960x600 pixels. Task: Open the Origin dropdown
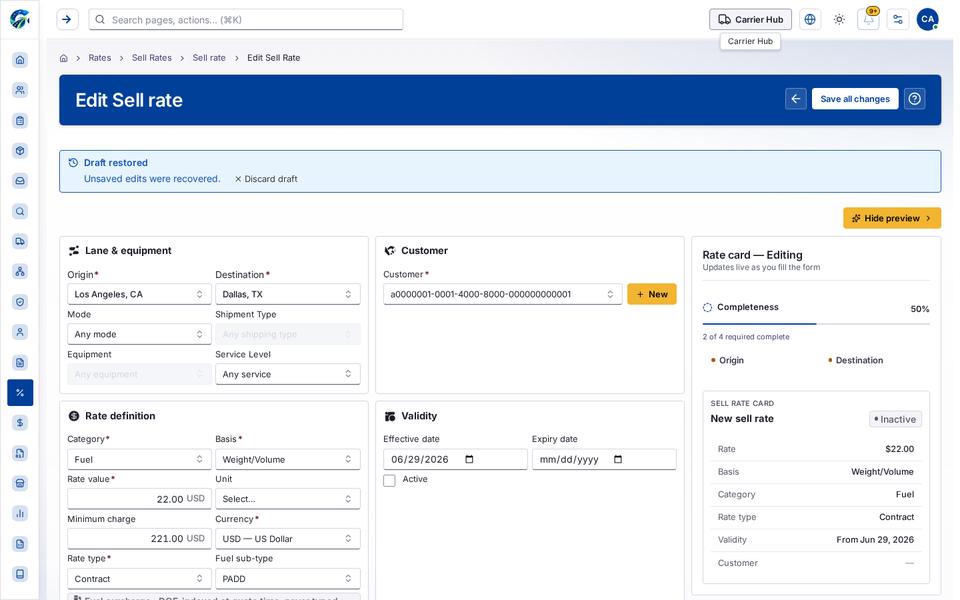coord(139,294)
